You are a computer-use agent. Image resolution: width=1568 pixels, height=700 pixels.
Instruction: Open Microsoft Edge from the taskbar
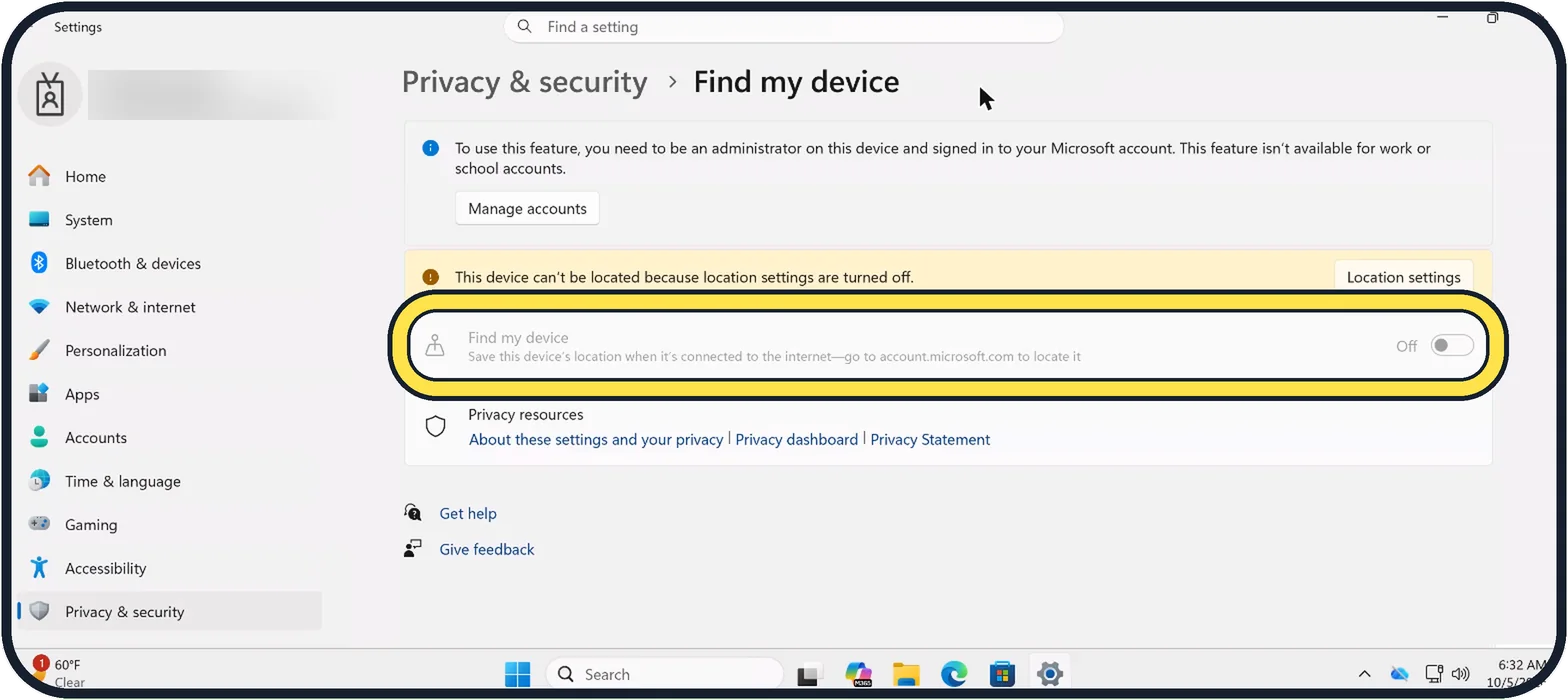[x=954, y=675]
